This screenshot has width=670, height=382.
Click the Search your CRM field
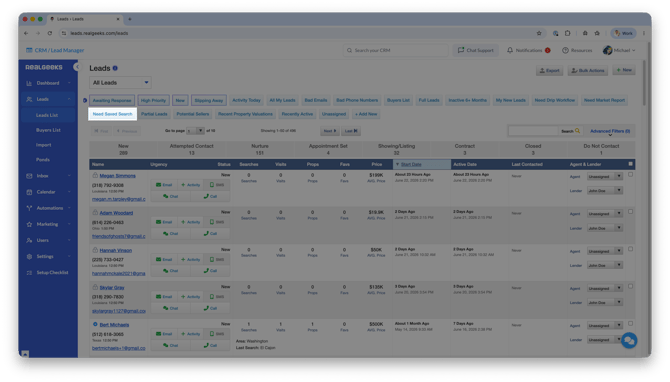(x=396, y=50)
